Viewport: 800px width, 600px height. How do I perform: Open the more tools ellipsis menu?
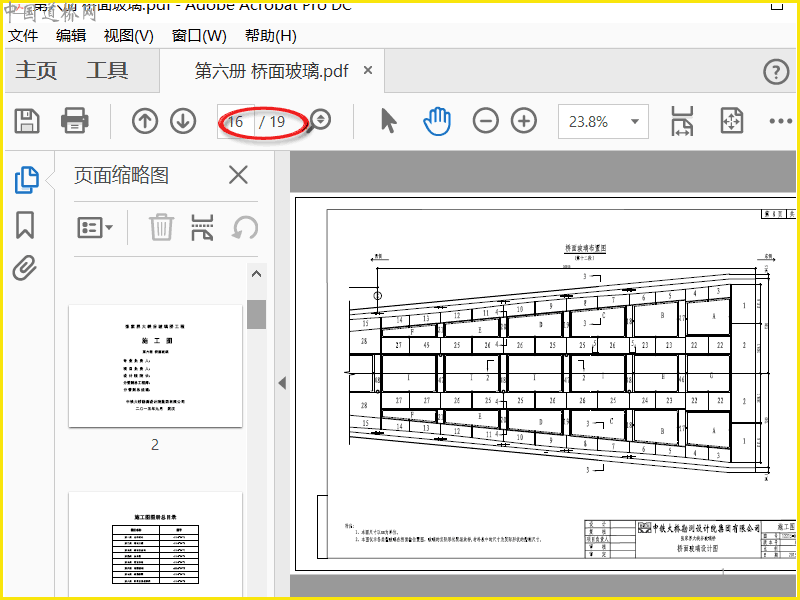(x=781, y=121)
